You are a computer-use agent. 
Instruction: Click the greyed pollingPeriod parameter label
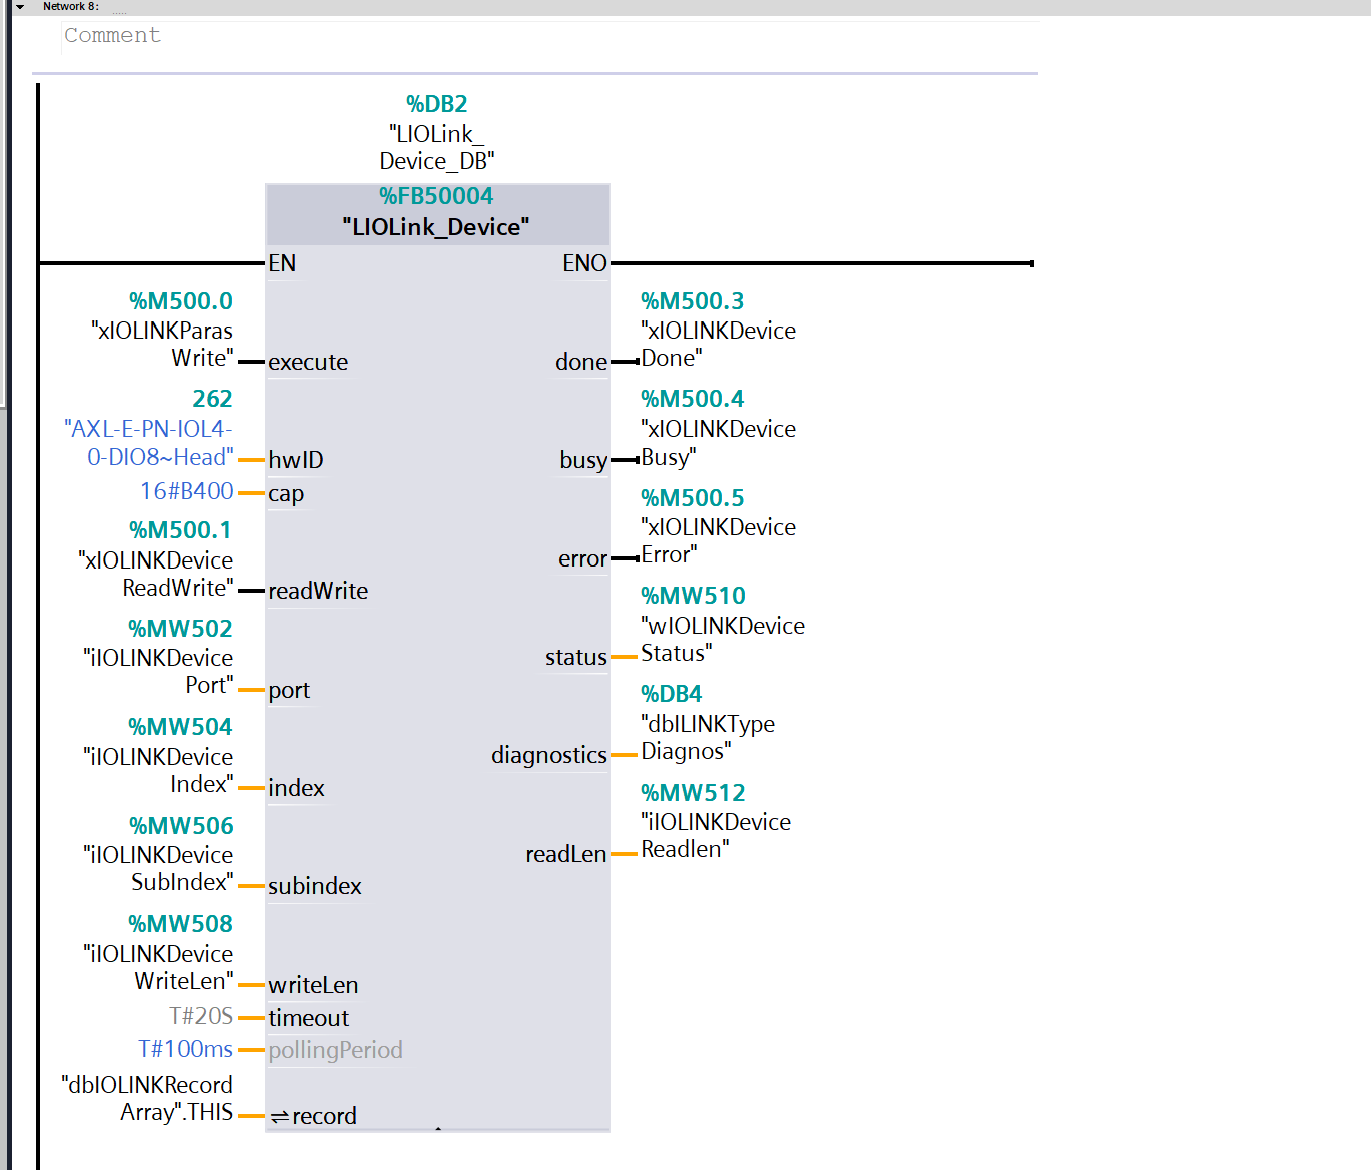[x=335, y=1050]
